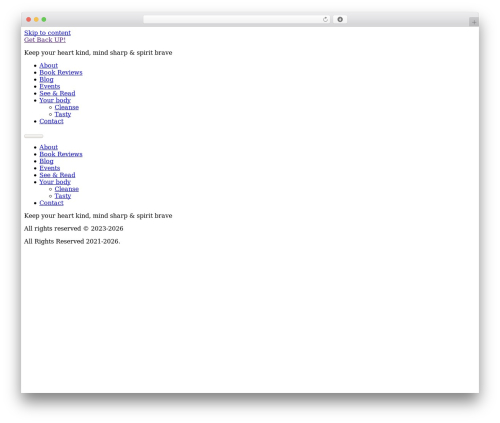500x423 pixels.
Task: Open About in the lower navigation list
Action: click(x=48, y=147)
